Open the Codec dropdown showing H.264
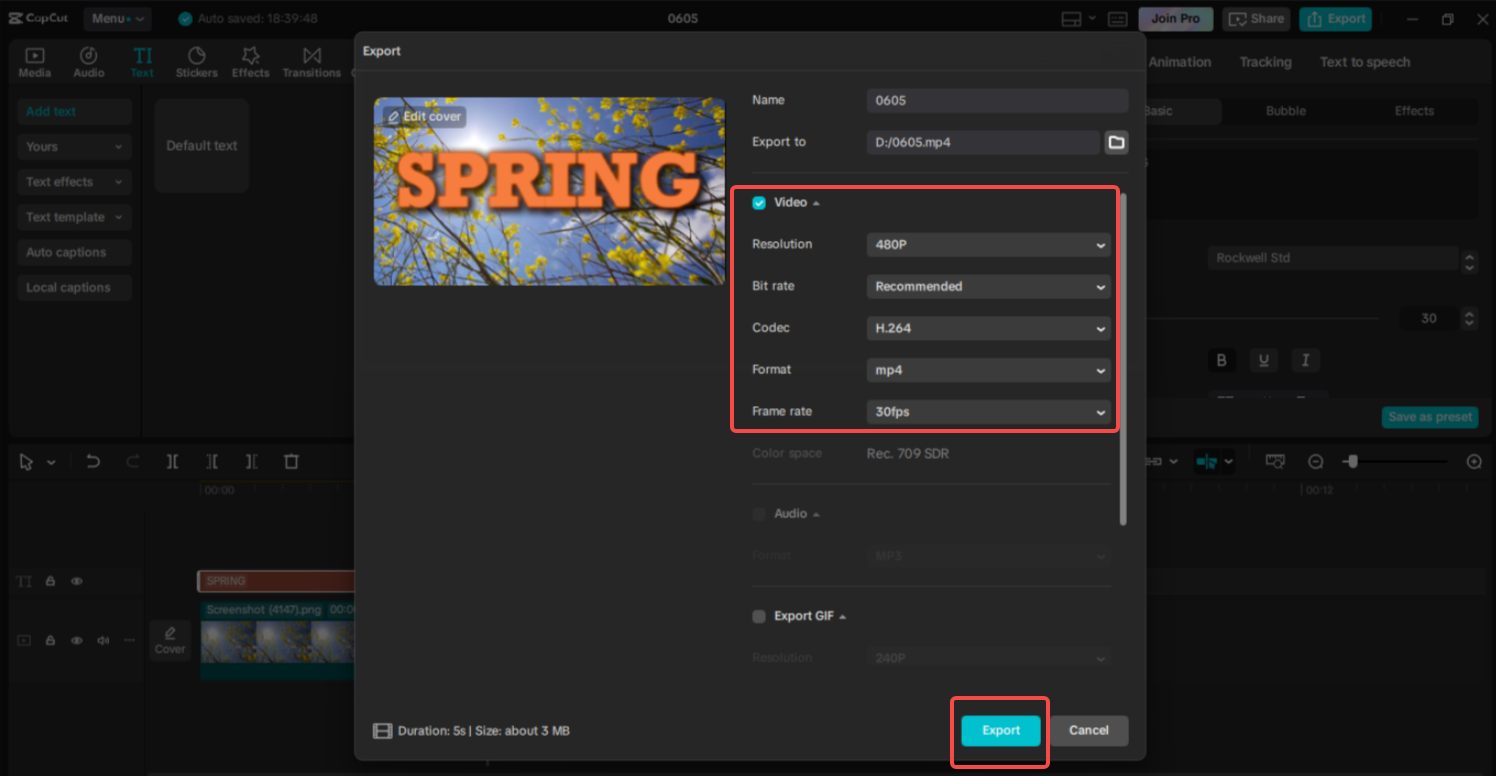Viewport: 1496px width, 776px height. point(988,328)
